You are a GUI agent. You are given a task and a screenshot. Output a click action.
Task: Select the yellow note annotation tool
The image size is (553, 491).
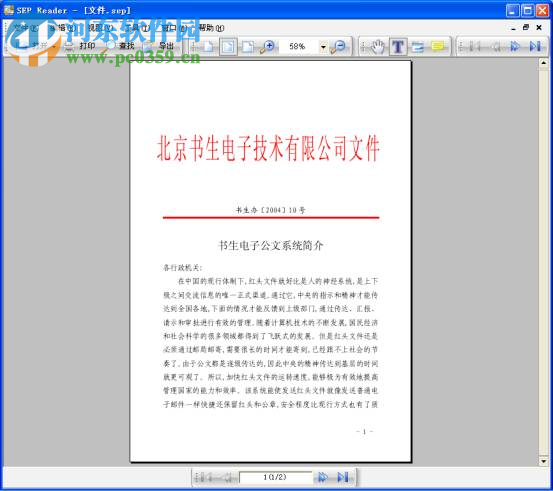[438, 47]
